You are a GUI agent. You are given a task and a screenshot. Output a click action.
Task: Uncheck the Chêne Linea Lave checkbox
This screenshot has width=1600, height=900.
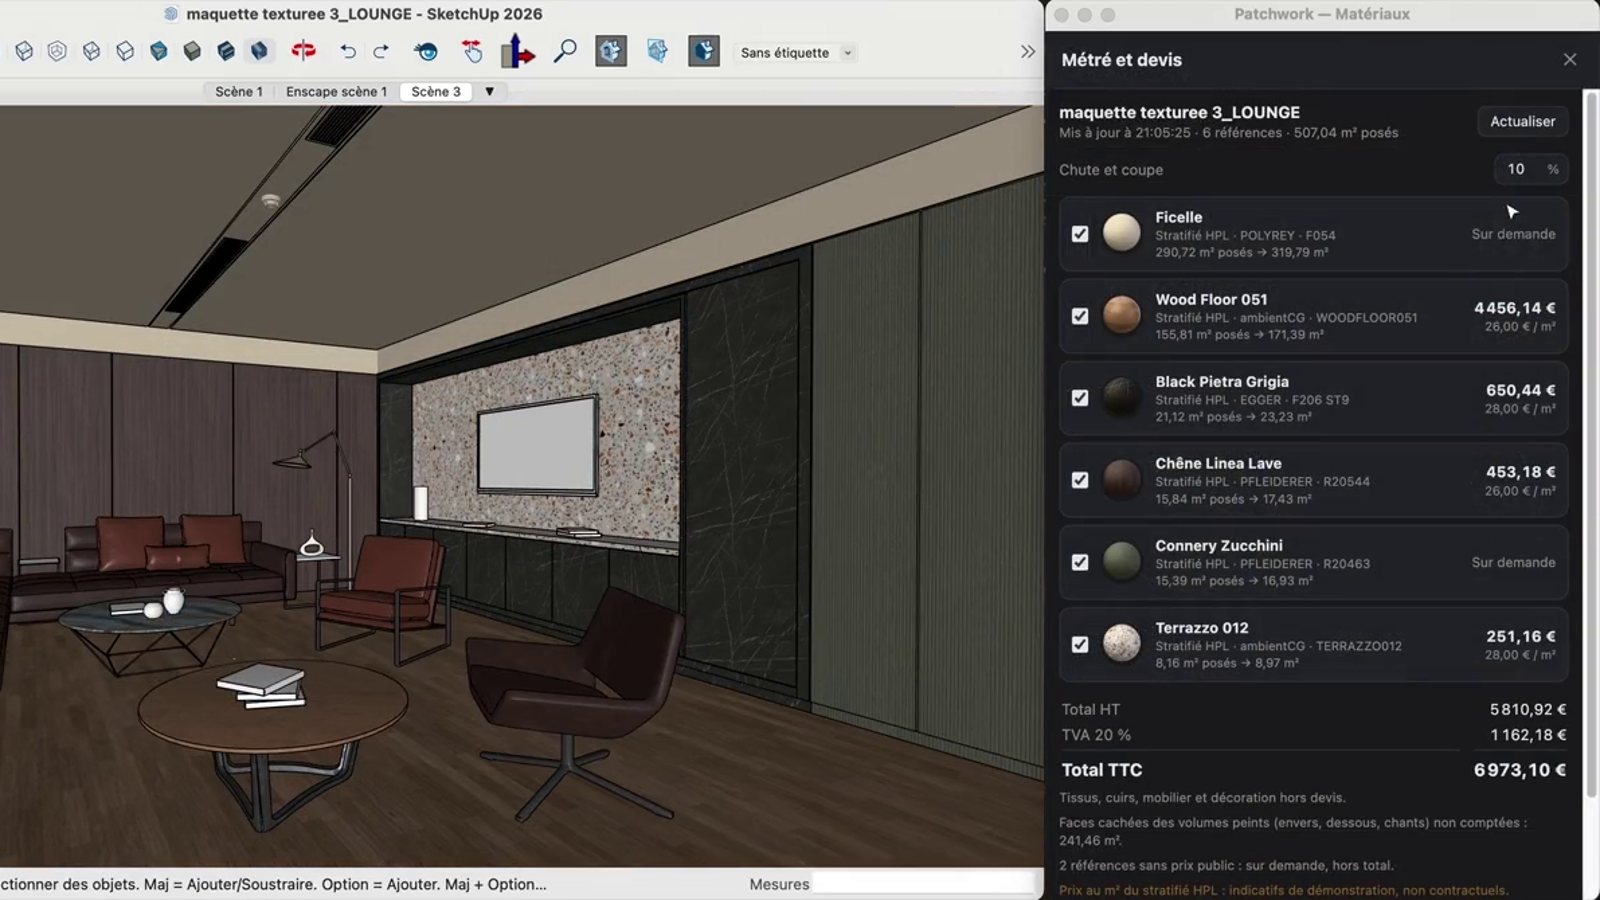point(1080,480)
